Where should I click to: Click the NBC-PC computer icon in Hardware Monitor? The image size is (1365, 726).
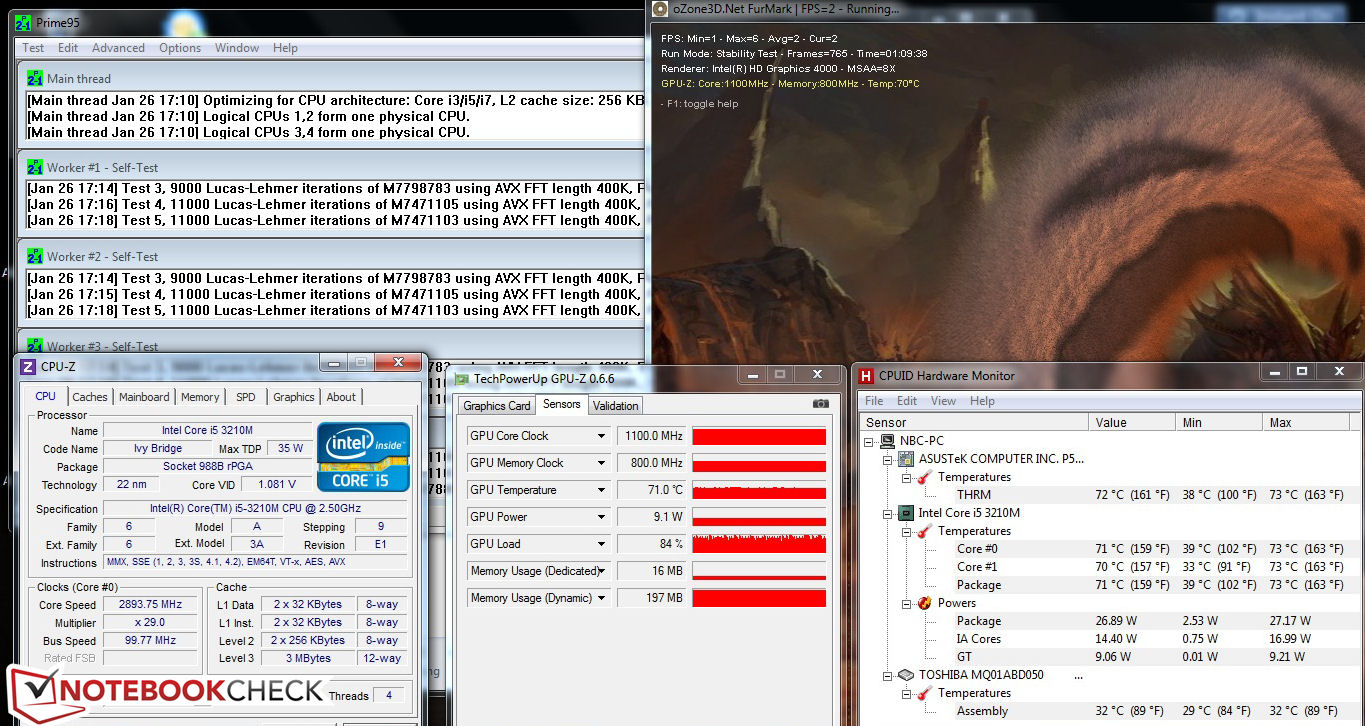click(x=888, y=441)
